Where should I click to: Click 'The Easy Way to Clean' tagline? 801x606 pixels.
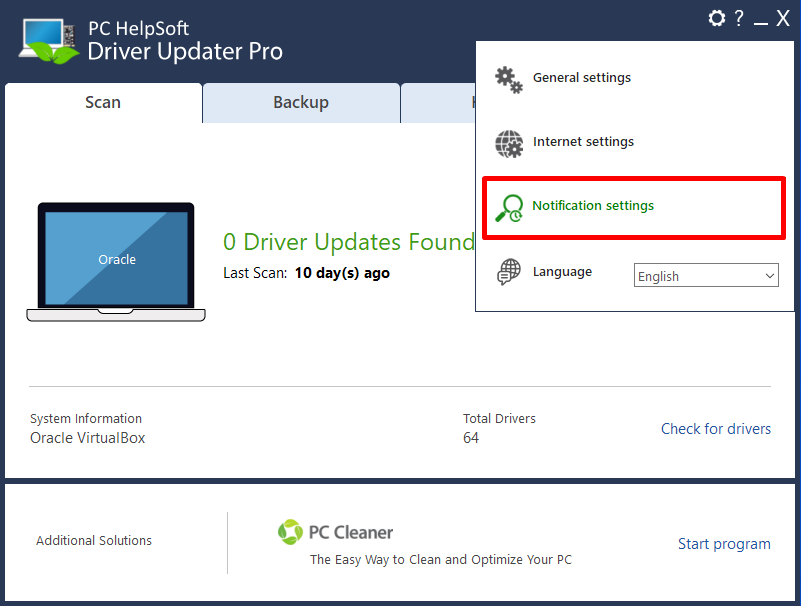(x=440, y=560)
